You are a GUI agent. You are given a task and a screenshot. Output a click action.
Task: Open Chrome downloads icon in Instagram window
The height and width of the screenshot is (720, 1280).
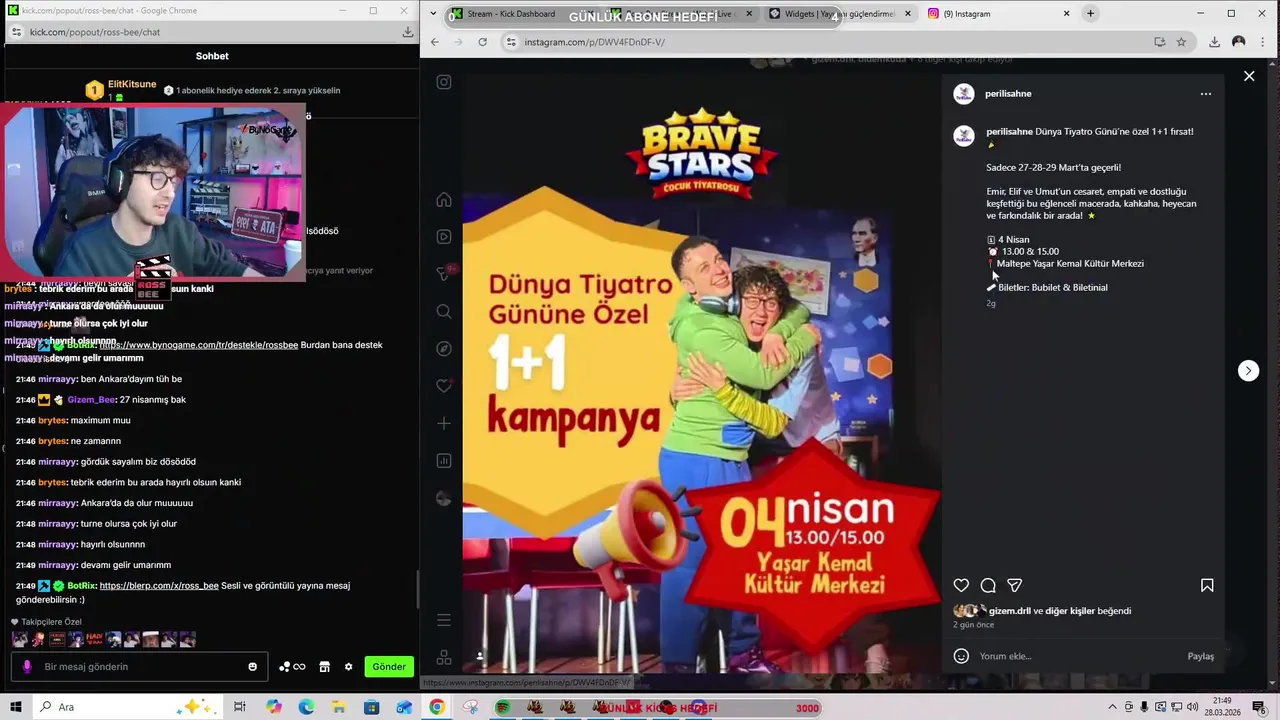(1214, 42)
